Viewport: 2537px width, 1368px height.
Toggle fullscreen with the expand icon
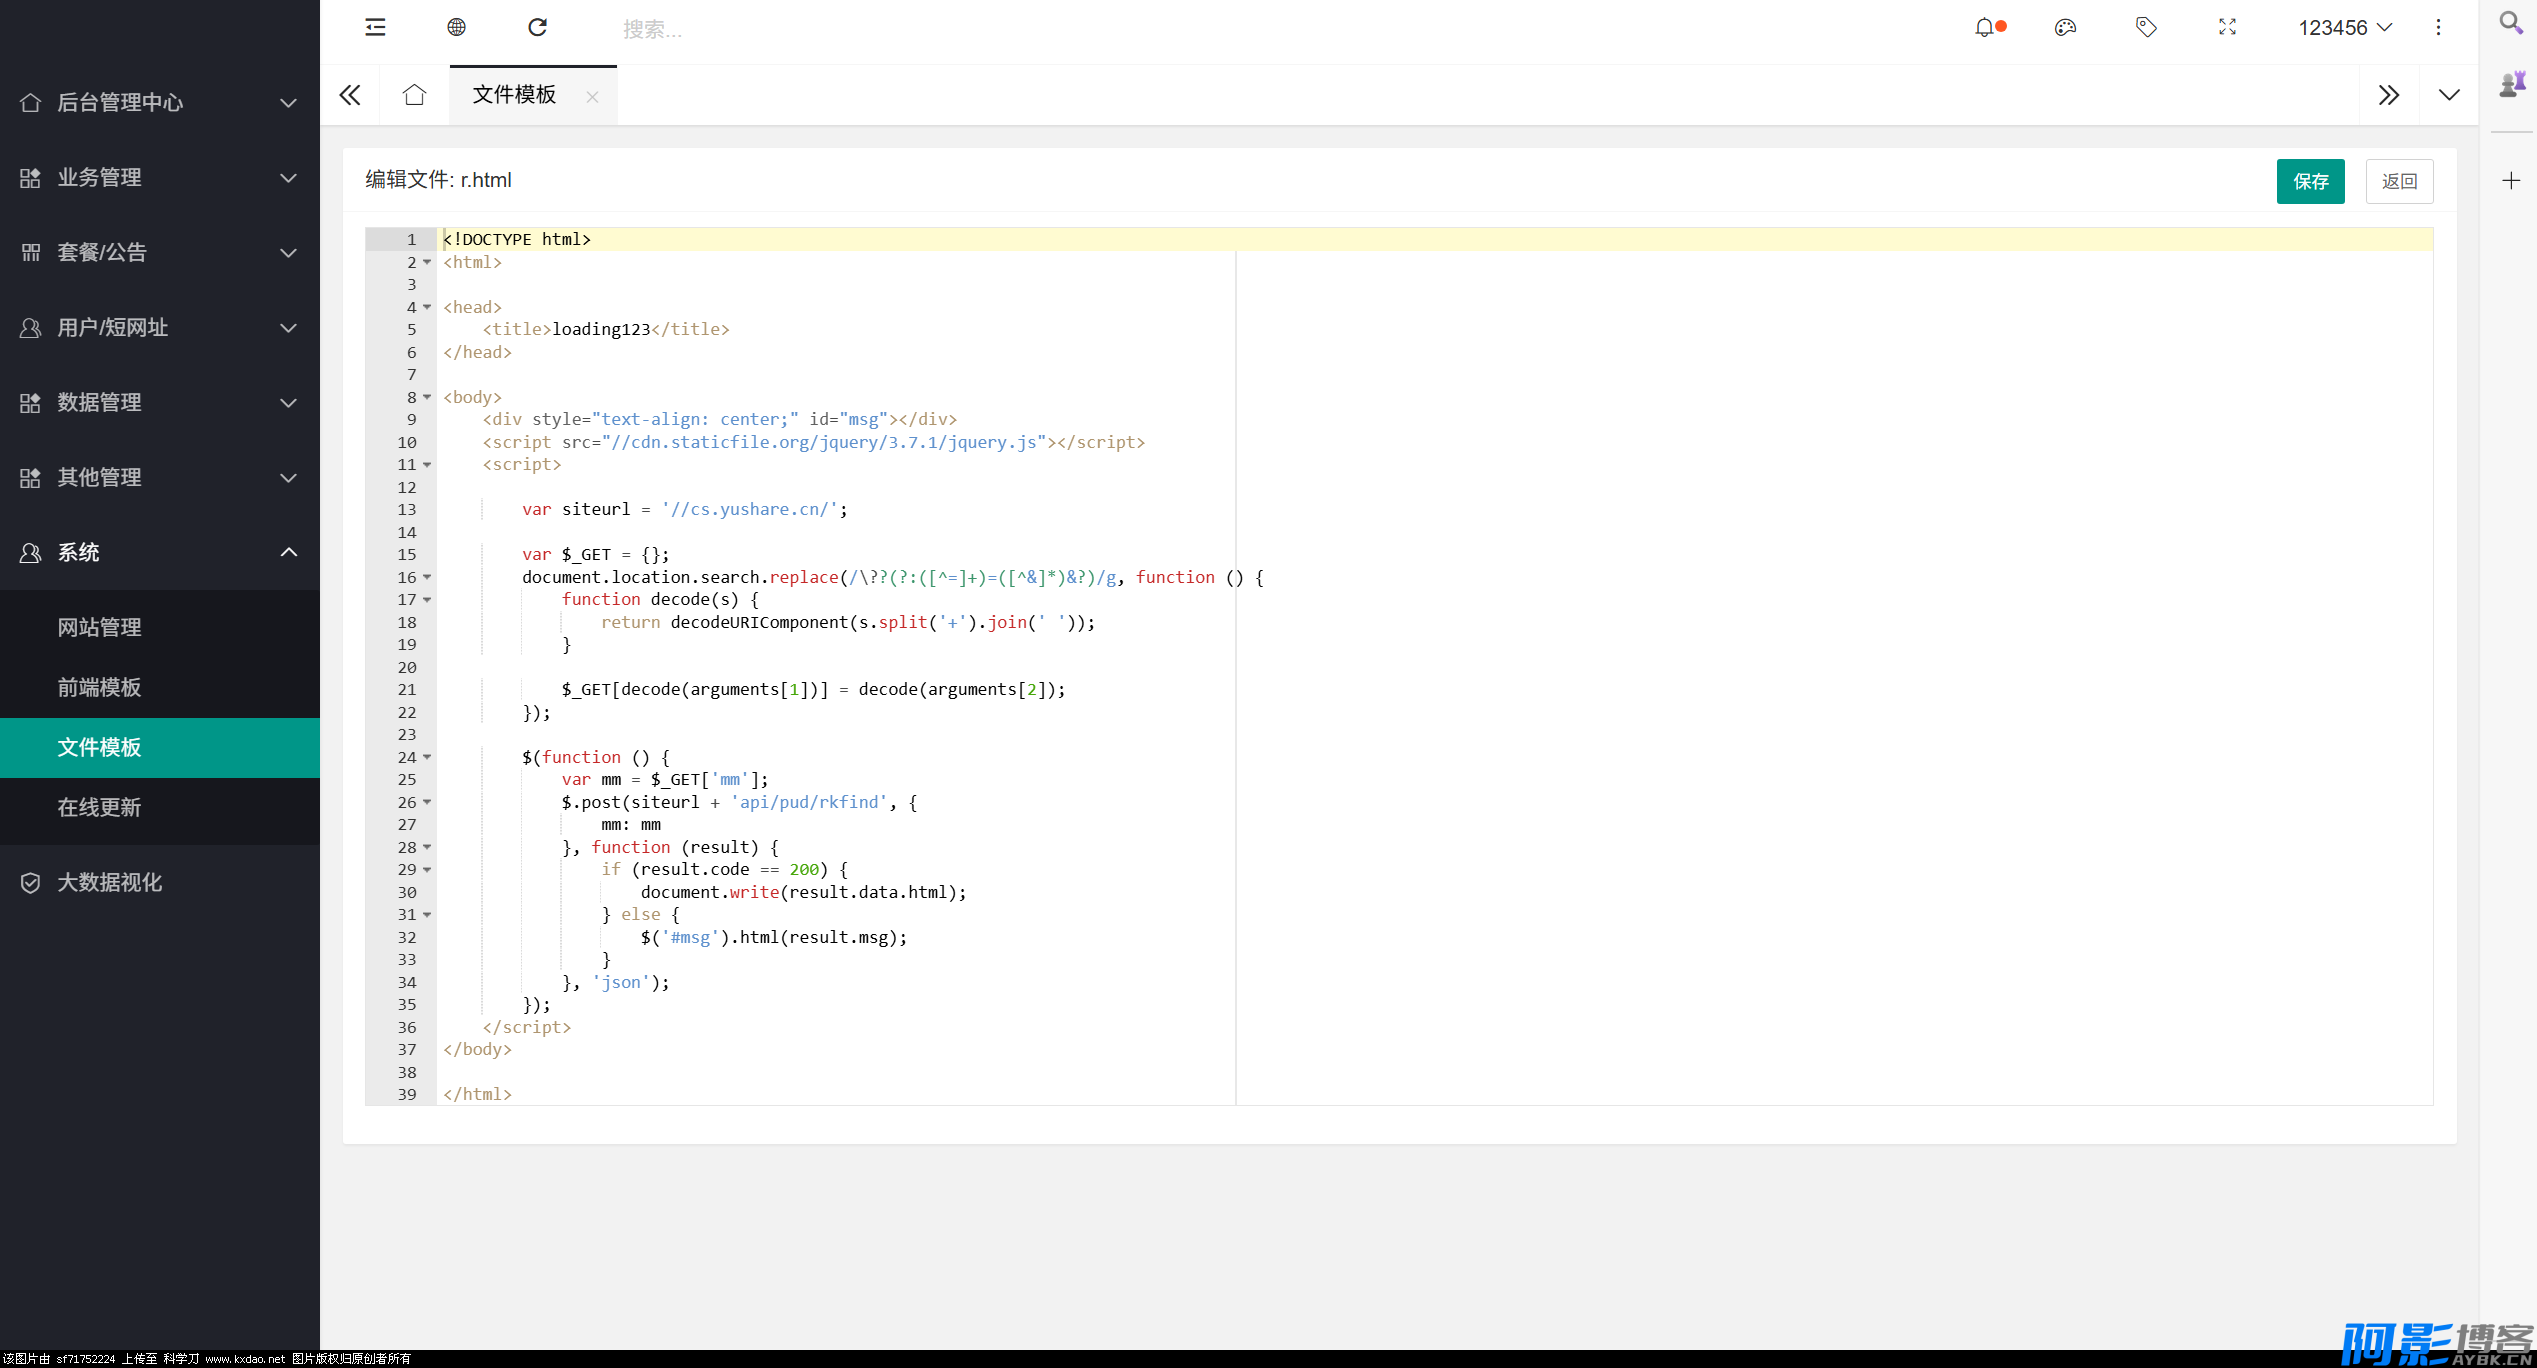pos(2227,28)
